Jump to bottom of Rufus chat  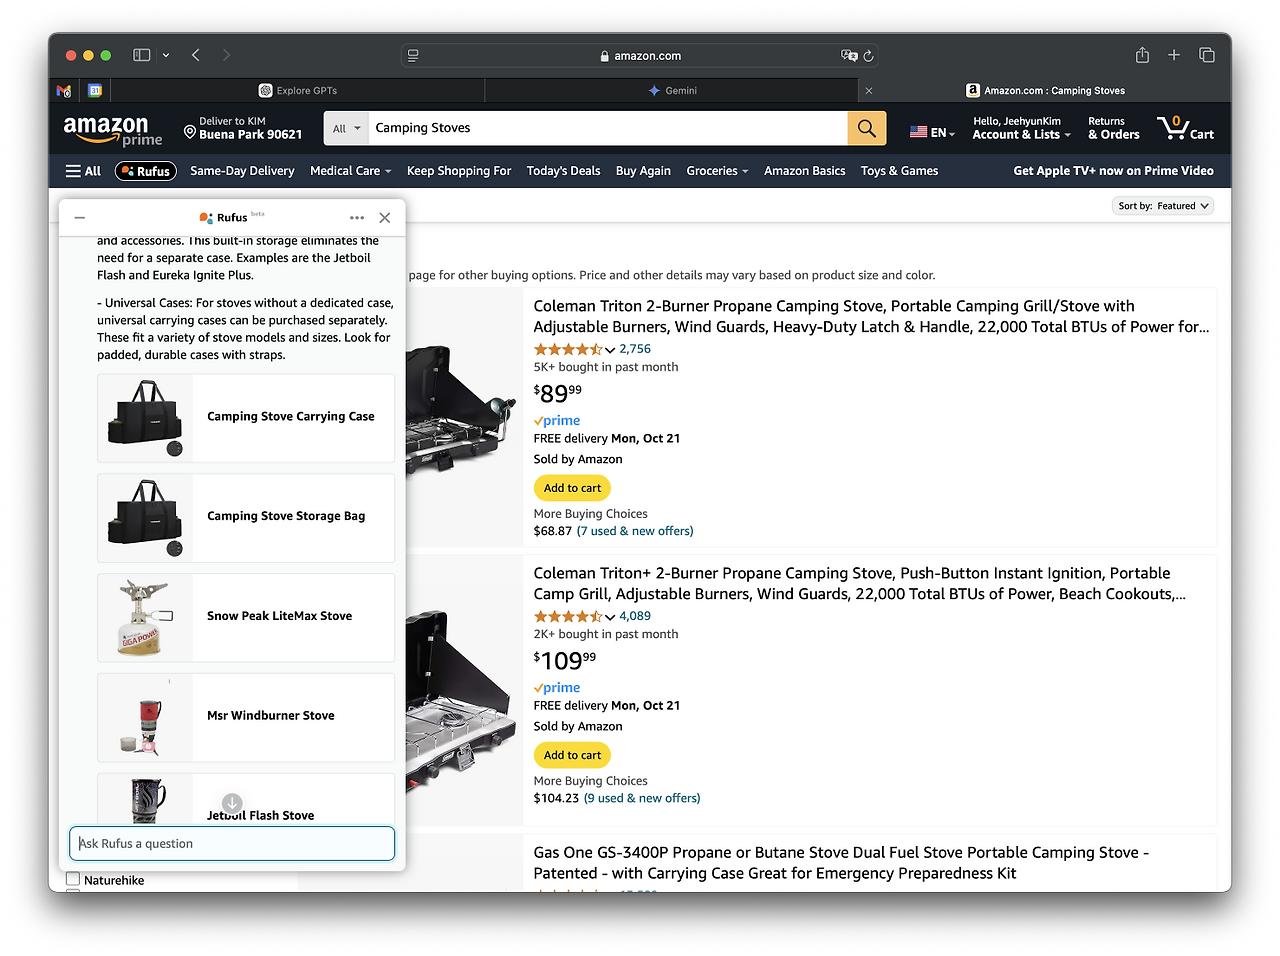click(232, 803)
